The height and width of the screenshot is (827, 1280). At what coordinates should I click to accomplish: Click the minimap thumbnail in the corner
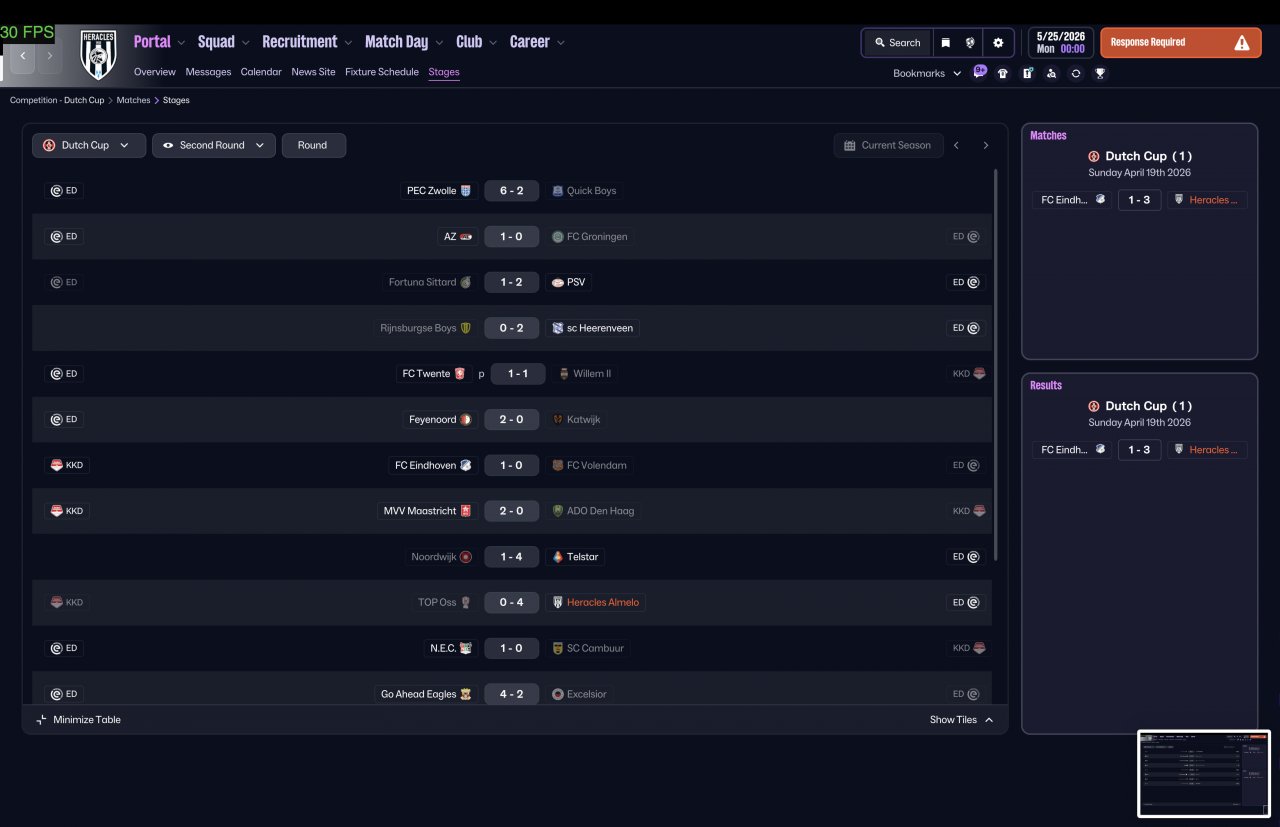click(x=1204, y=774)
